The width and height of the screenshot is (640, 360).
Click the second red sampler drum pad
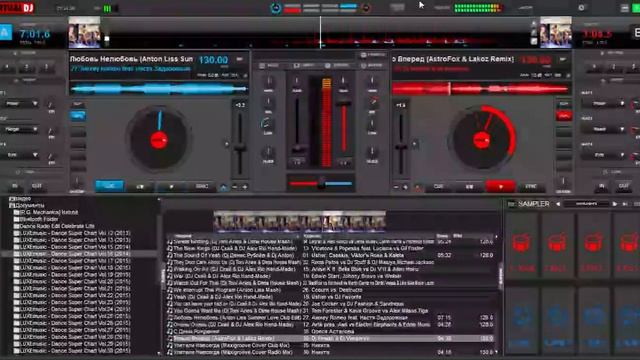(557, 246)
